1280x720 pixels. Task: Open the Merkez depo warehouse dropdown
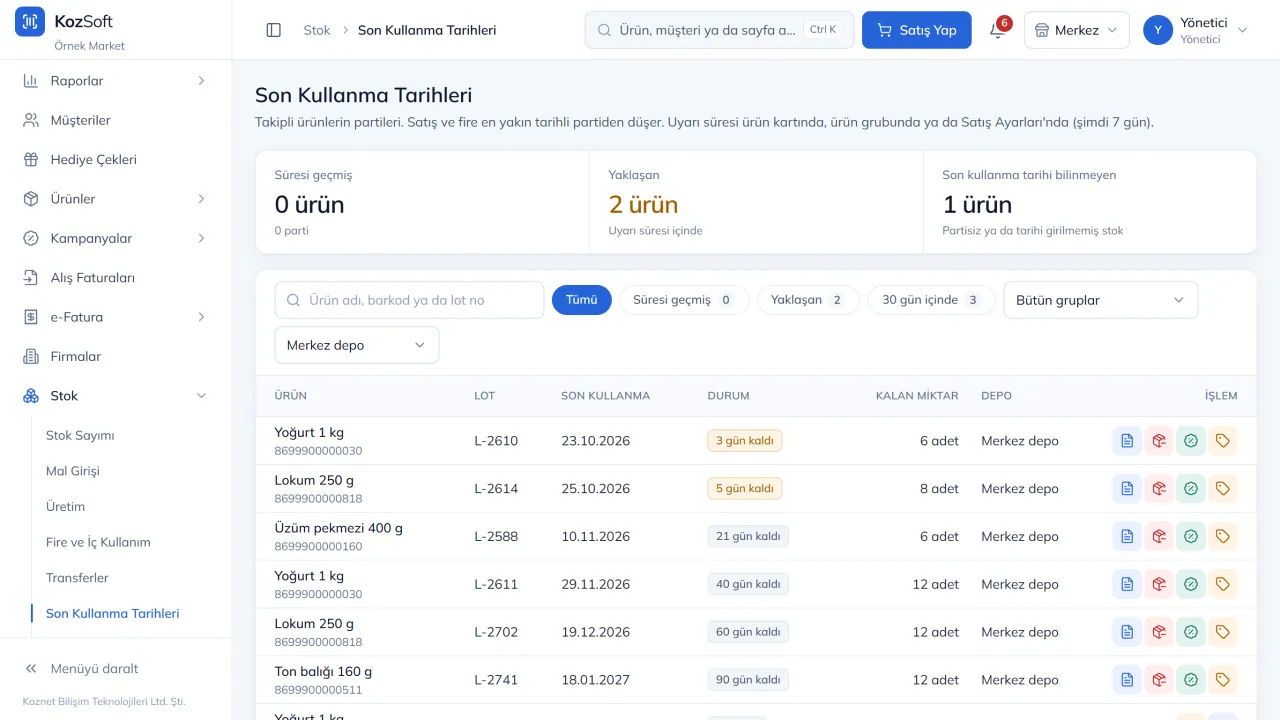point(356,345)
